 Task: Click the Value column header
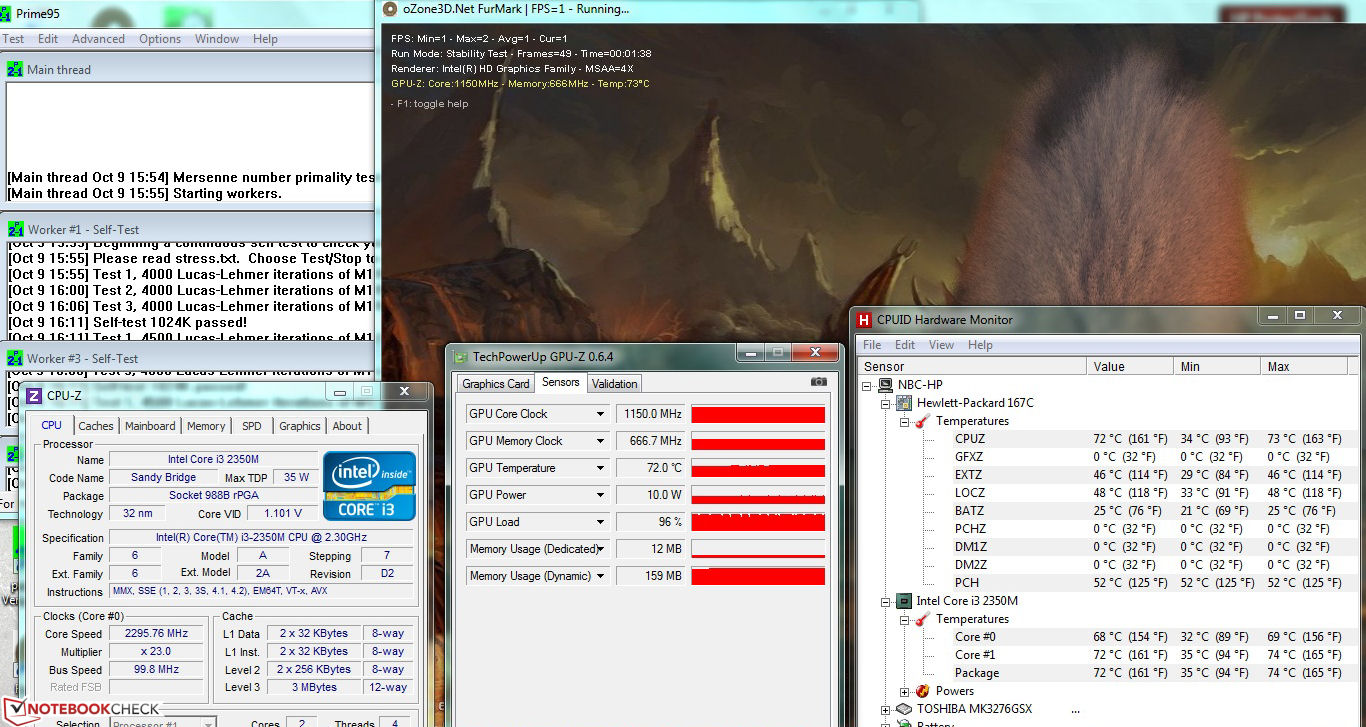coord(1131,367)
